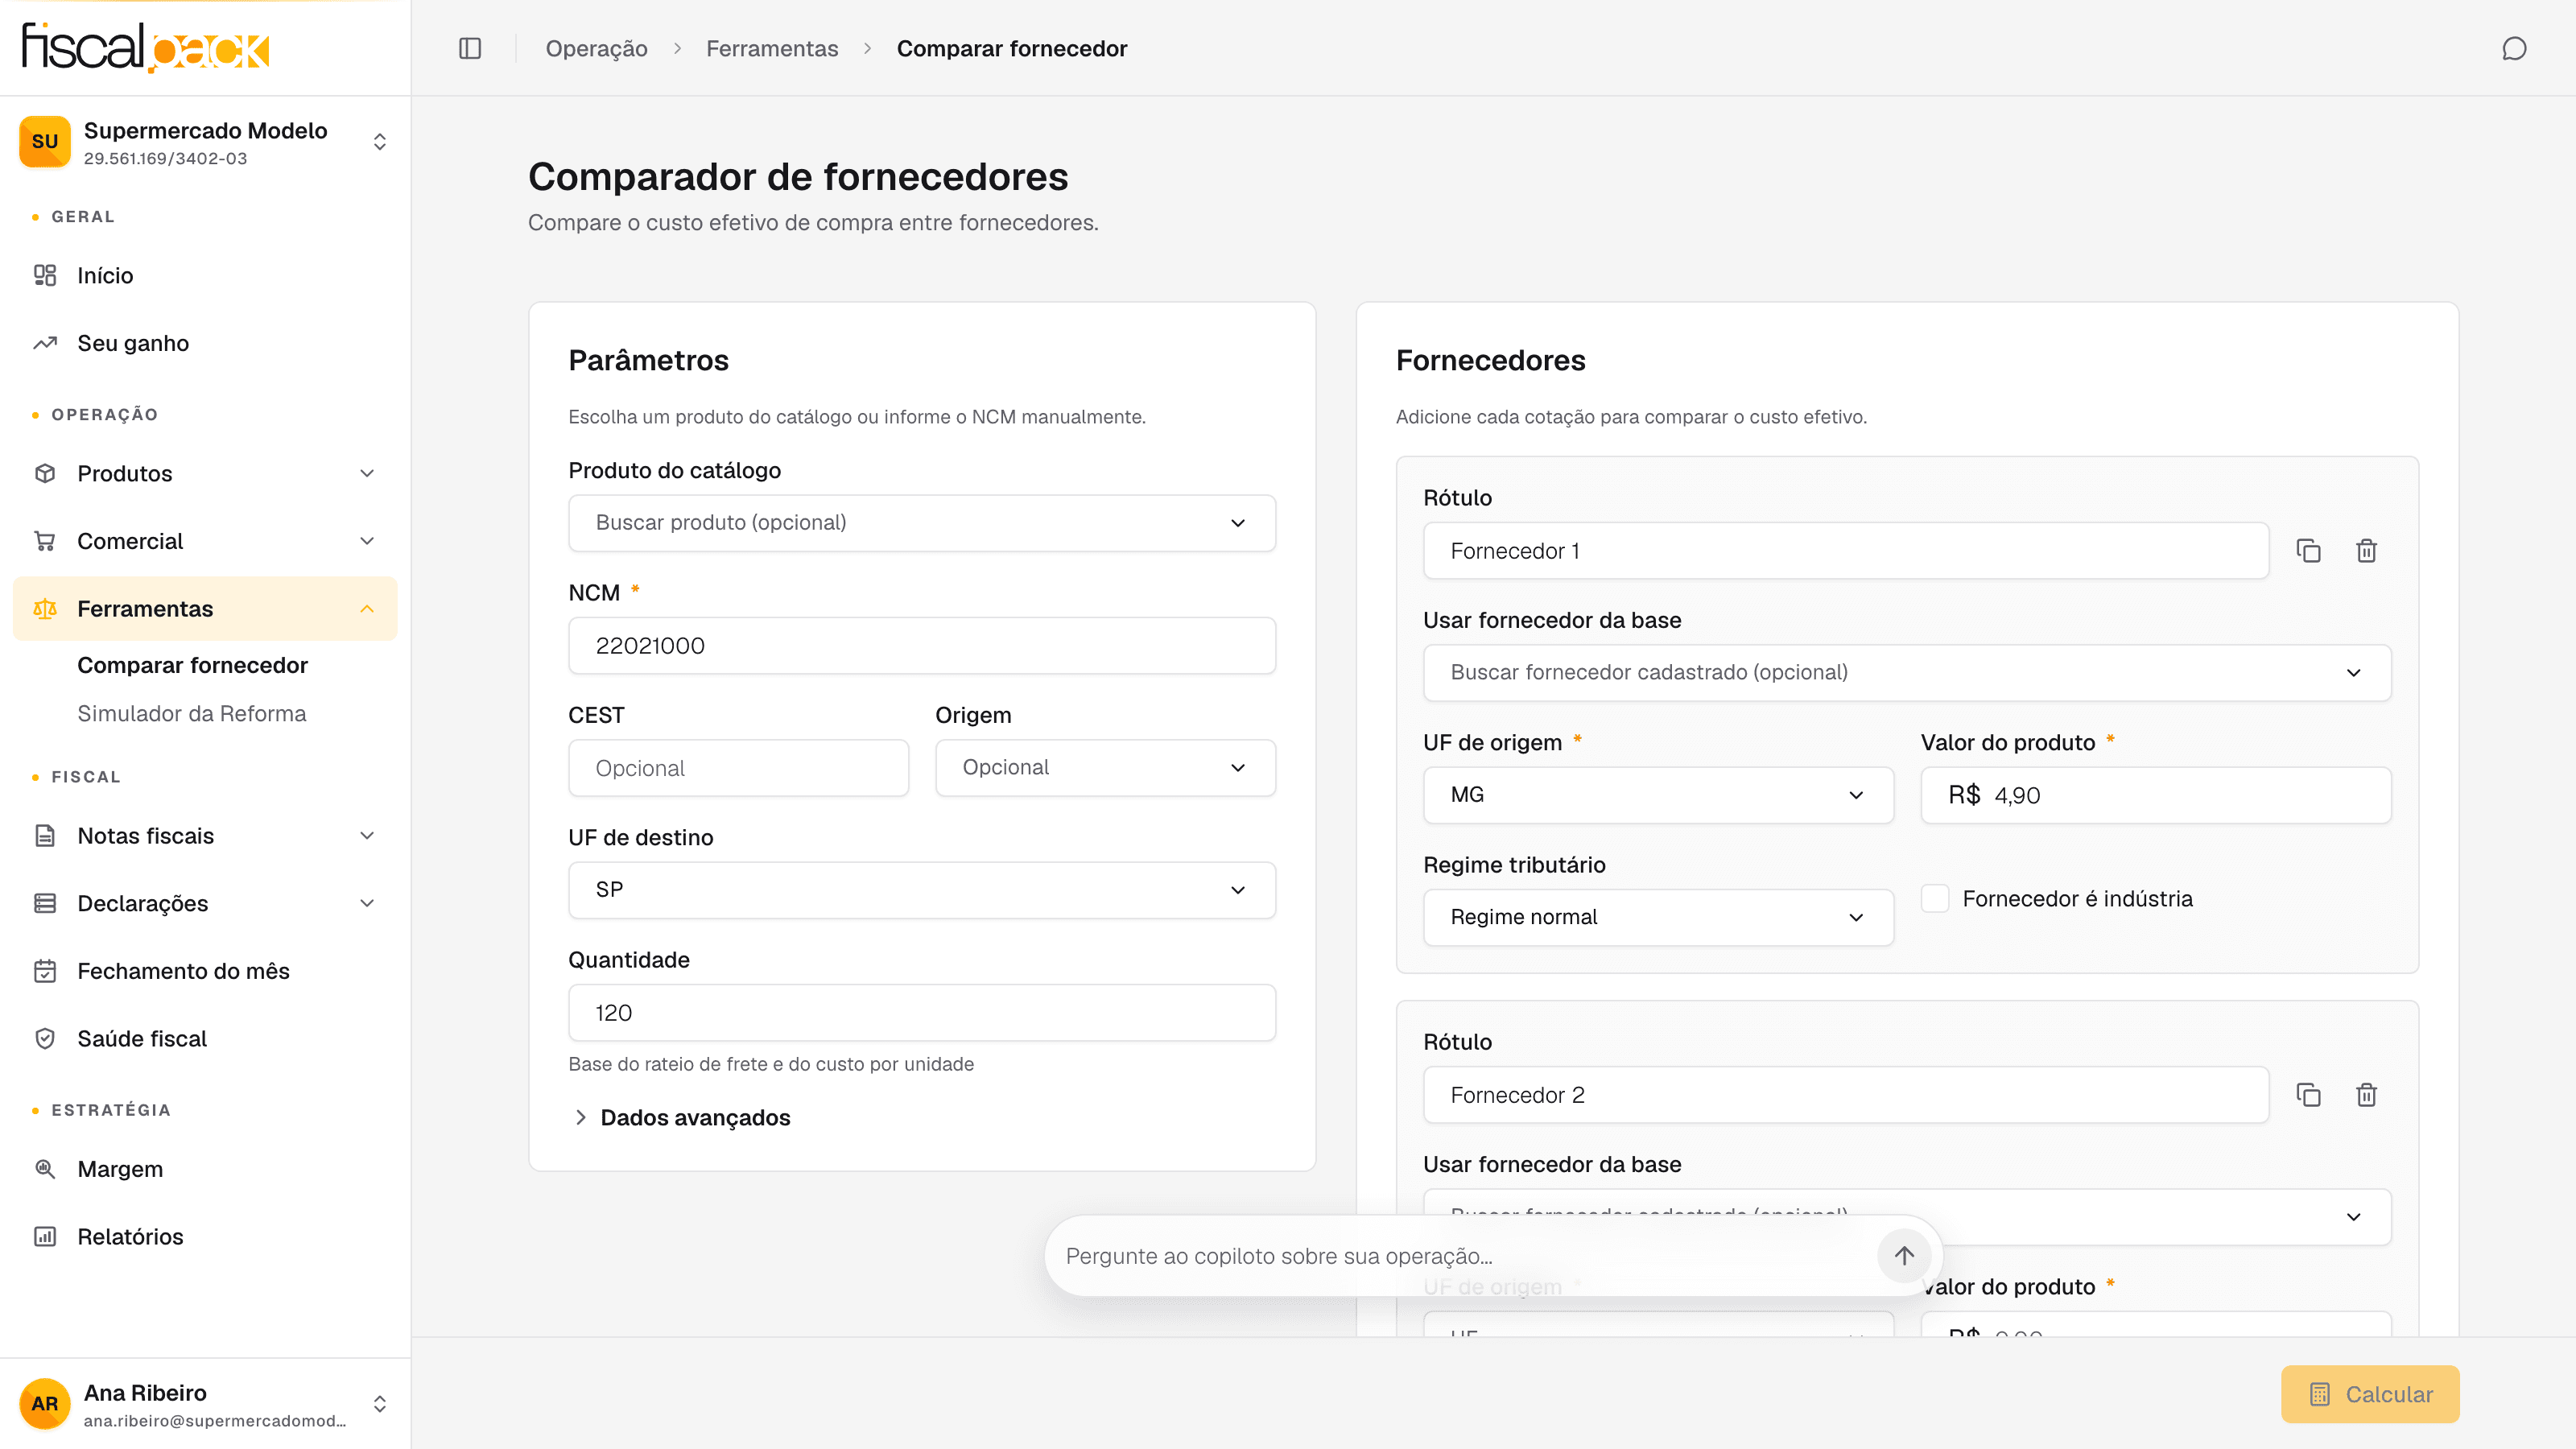The image size is (2576, 1449).
Task: Click the Produtos box icon
Action: point(45,473)
